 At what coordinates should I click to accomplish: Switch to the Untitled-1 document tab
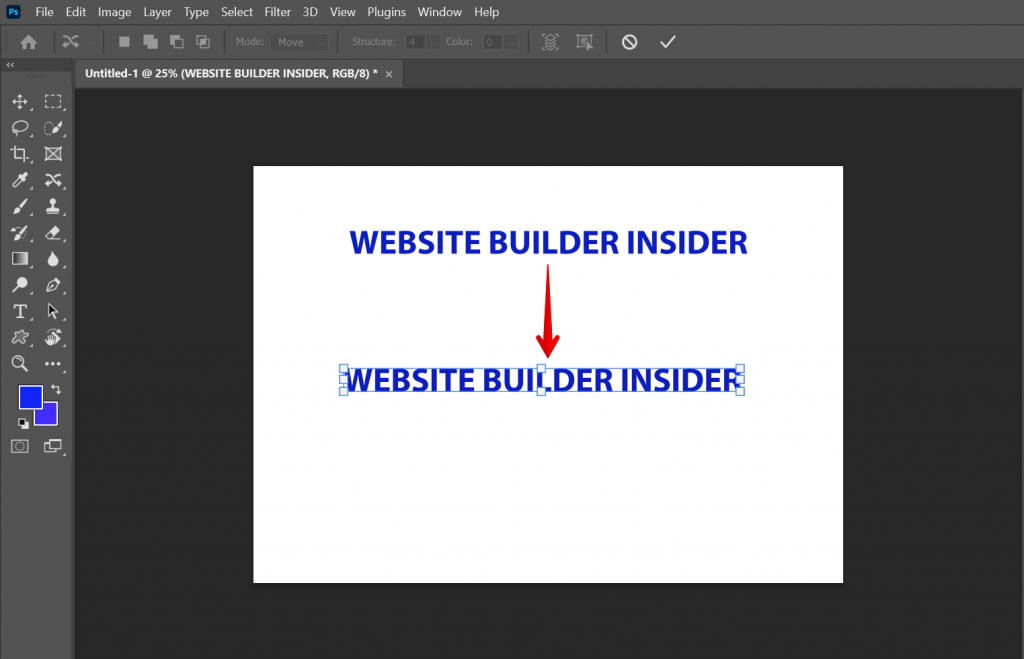(230, 73)
